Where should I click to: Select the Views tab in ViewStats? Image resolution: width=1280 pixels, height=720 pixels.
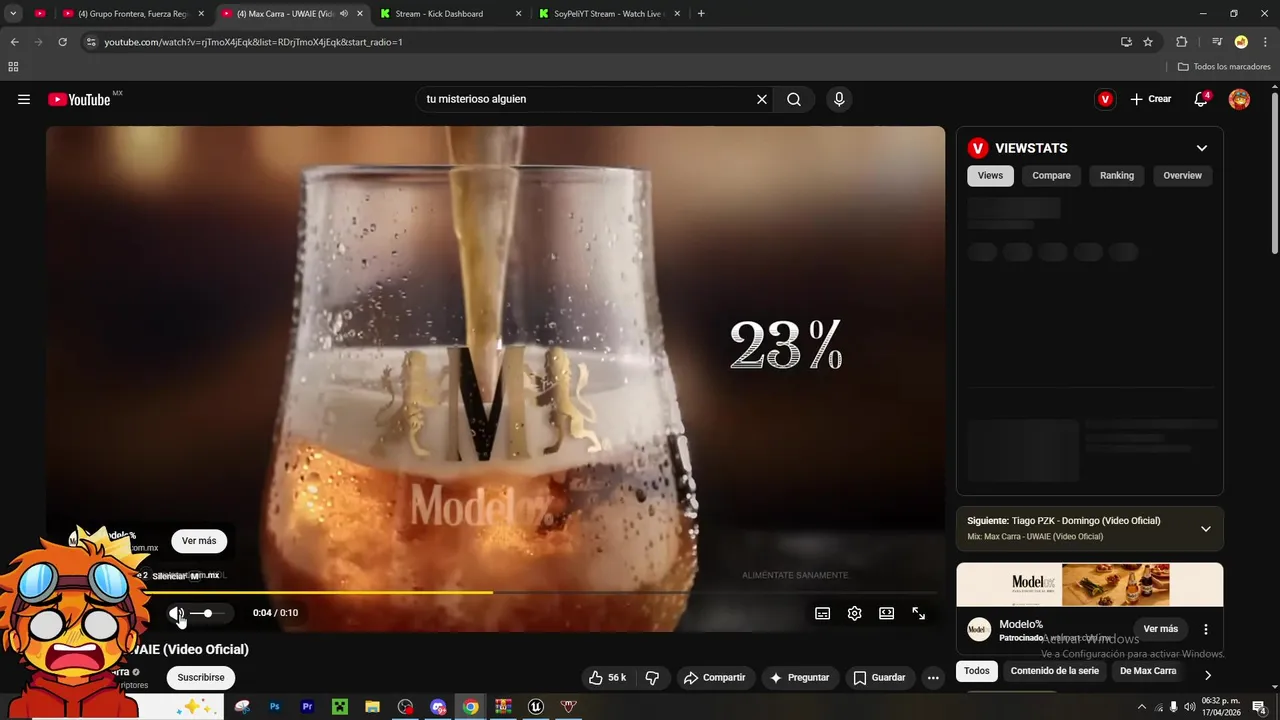click(990, 175)
